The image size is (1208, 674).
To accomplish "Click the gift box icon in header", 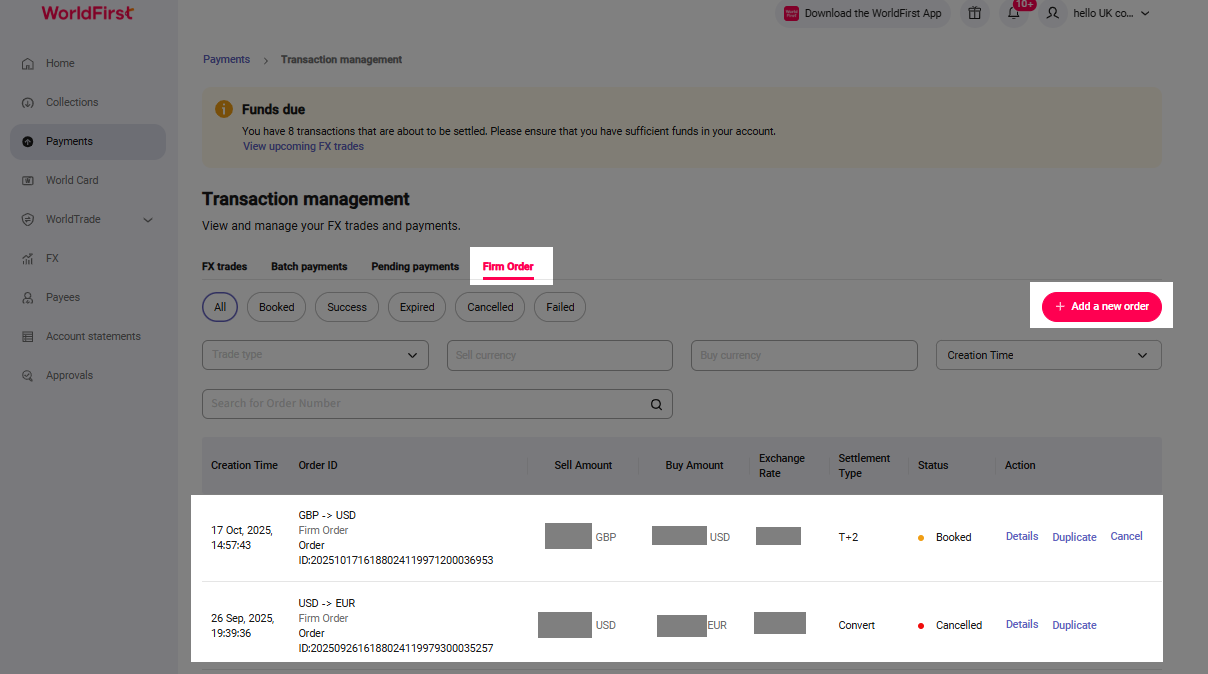I will coord(974,13).
